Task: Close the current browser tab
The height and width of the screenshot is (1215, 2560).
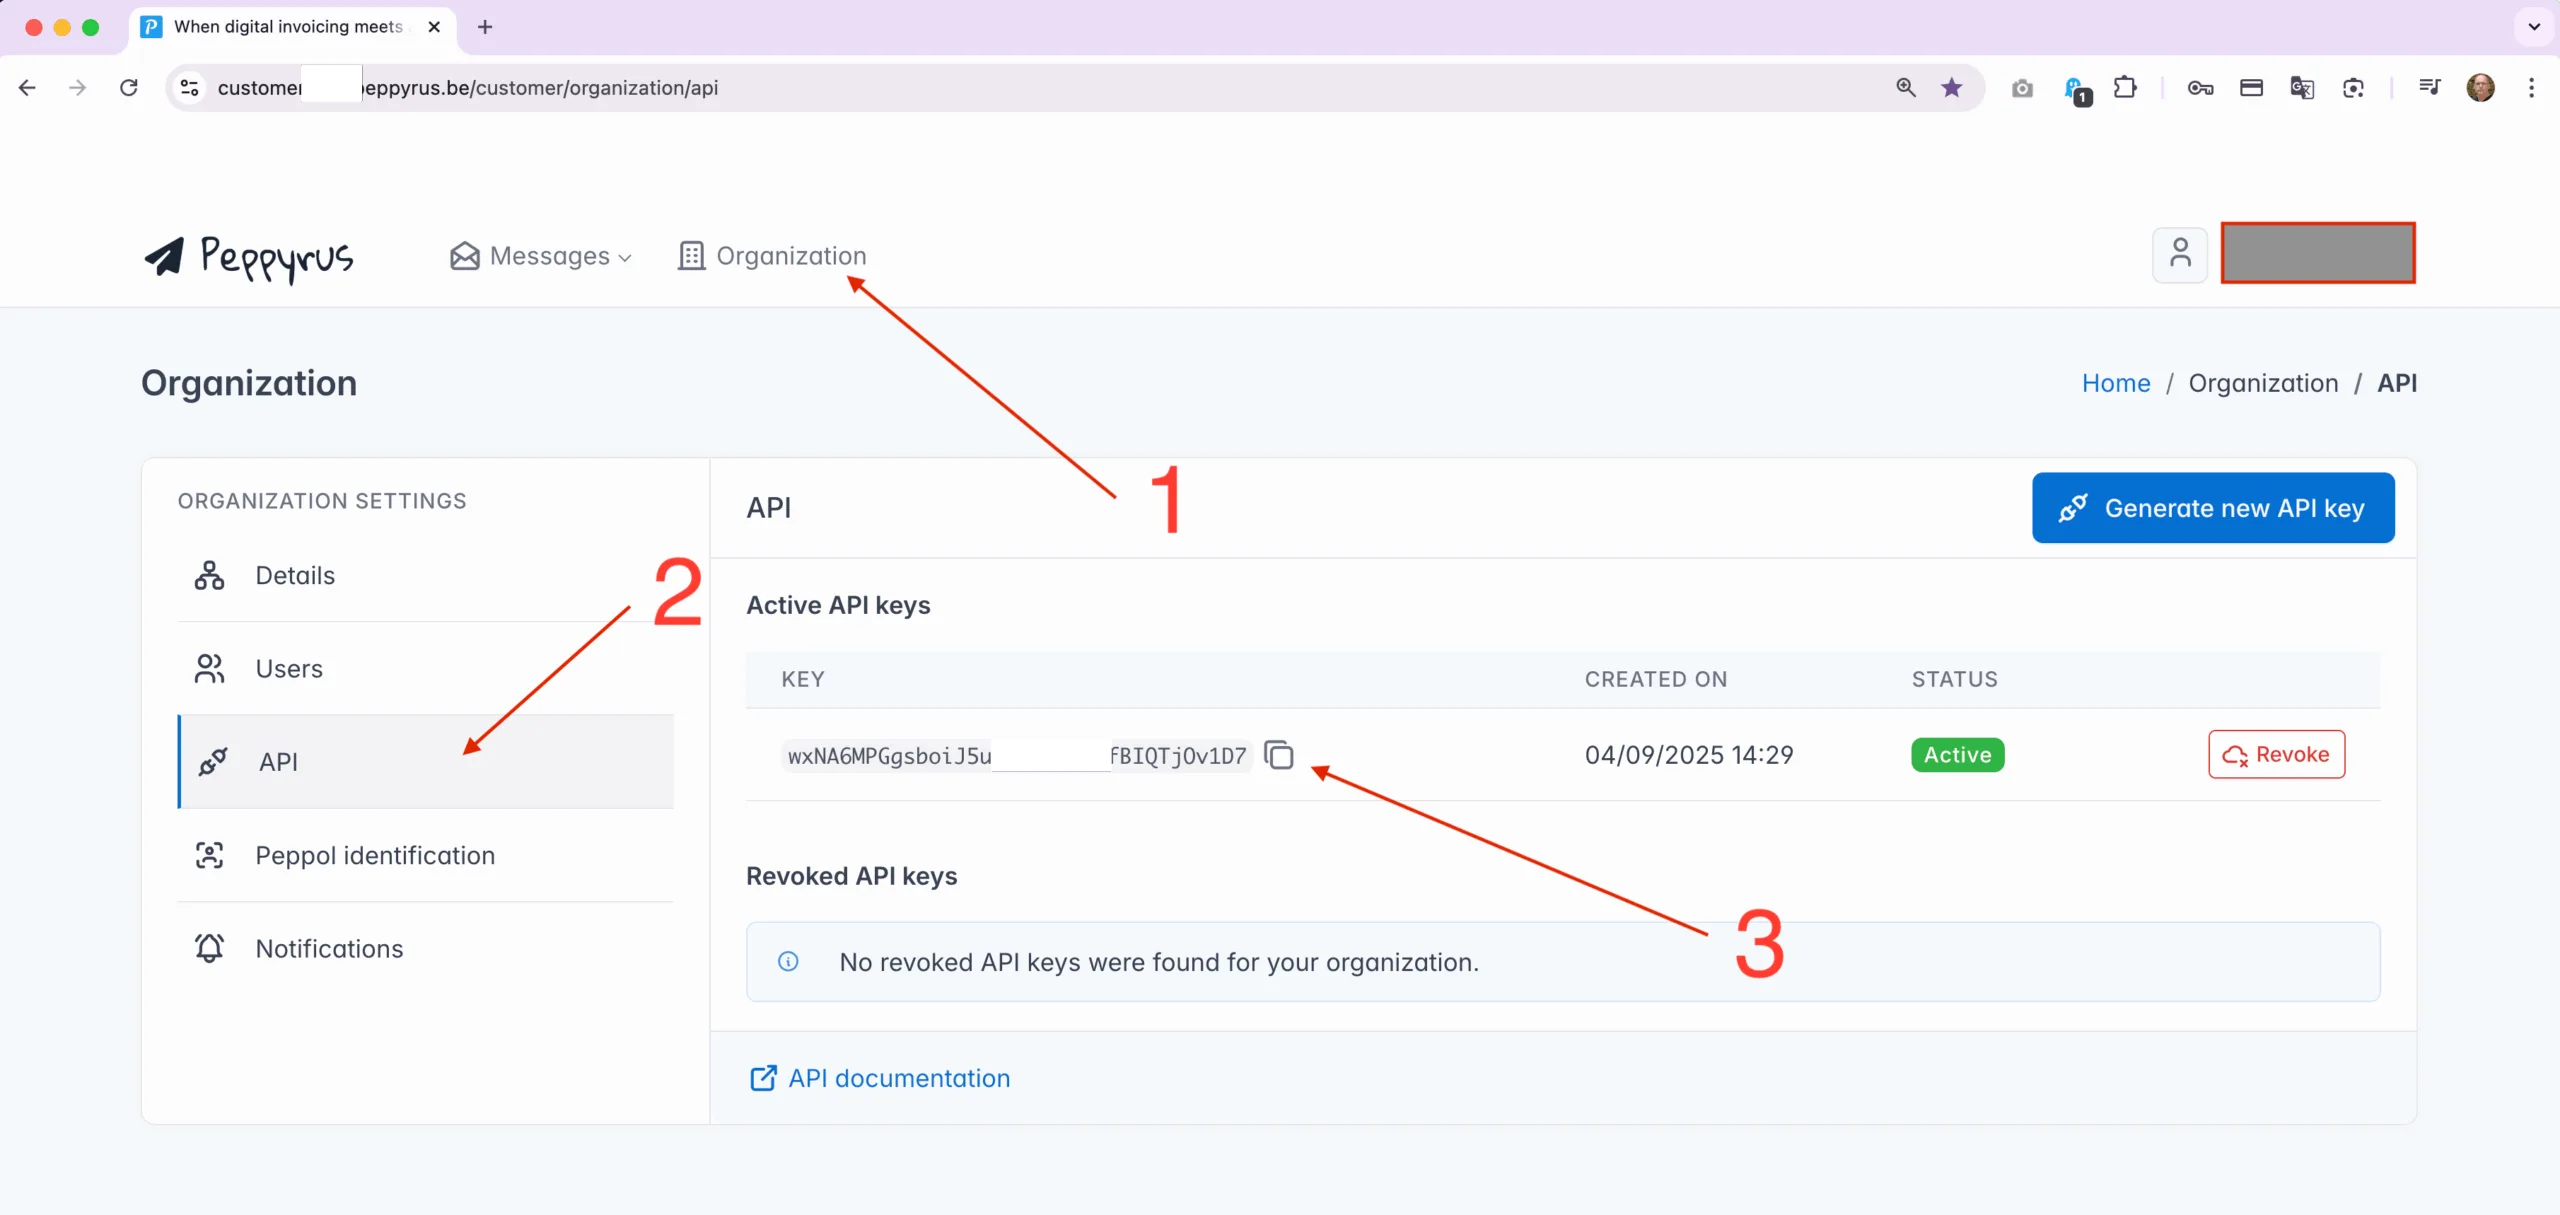Action: (x=434, y=27)
